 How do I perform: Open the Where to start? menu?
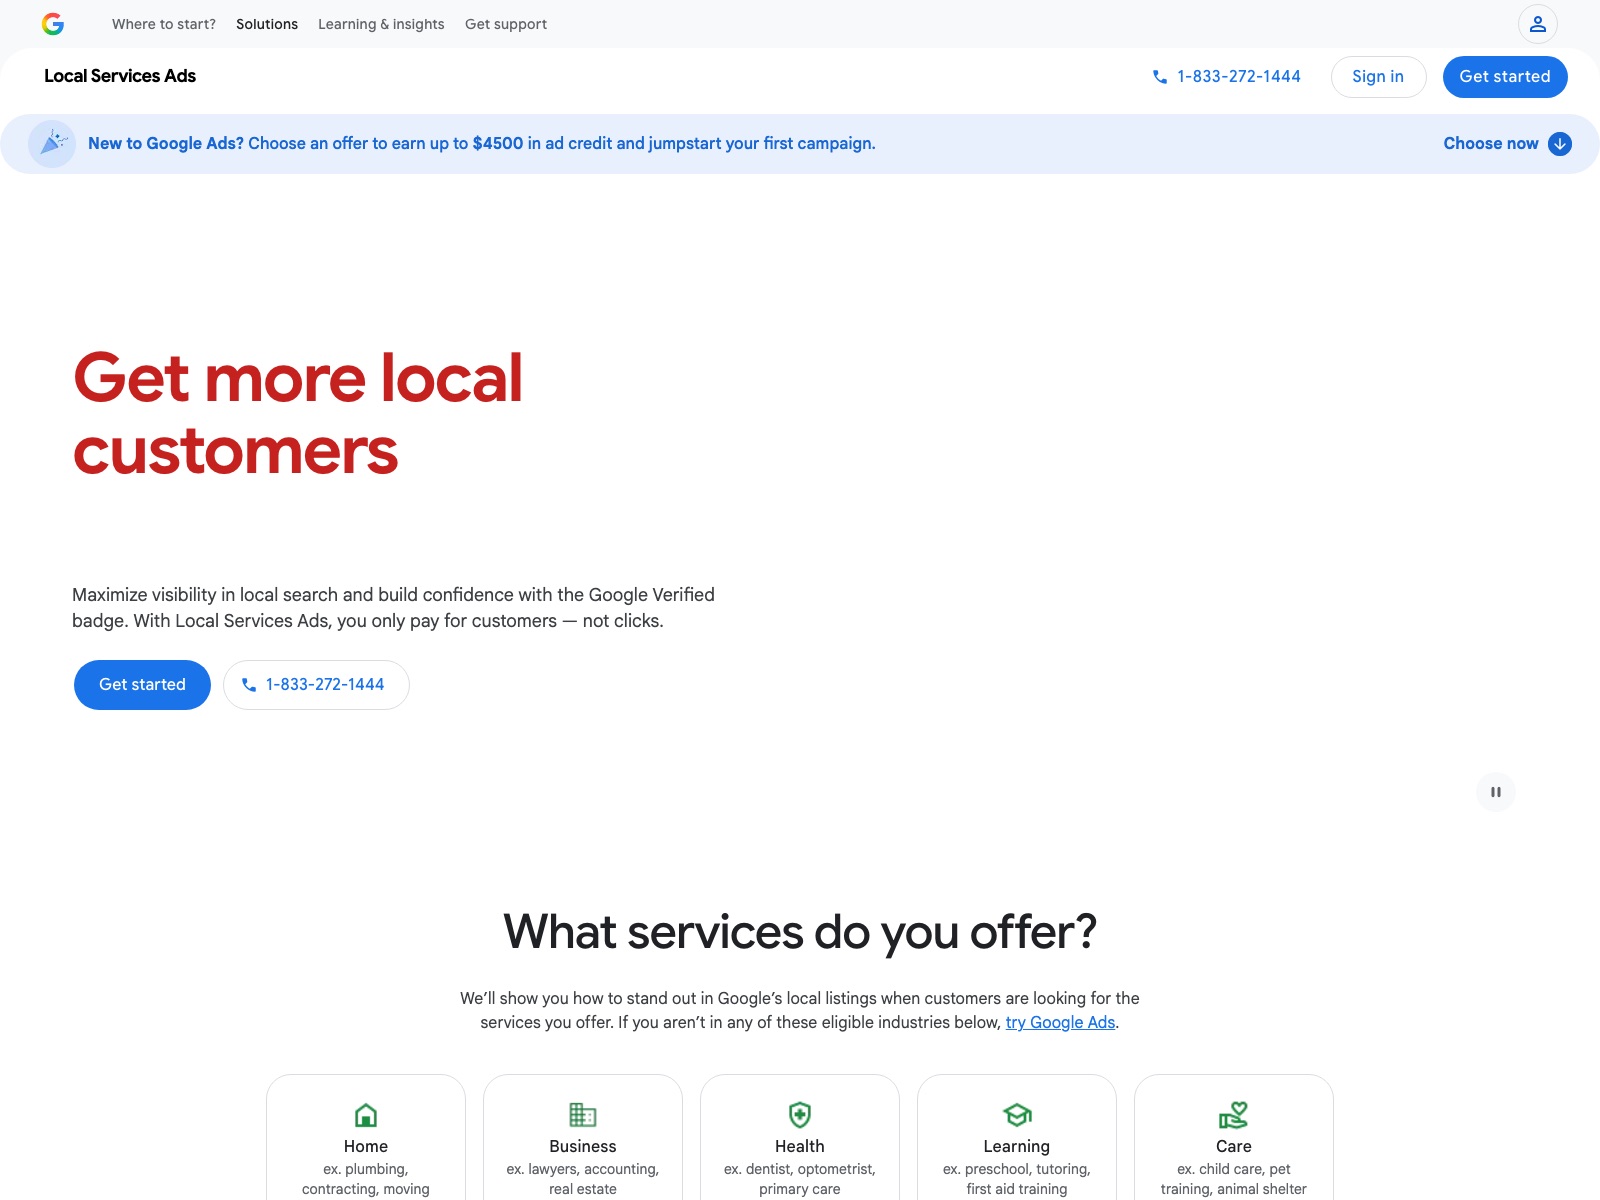tap(164, 24)
